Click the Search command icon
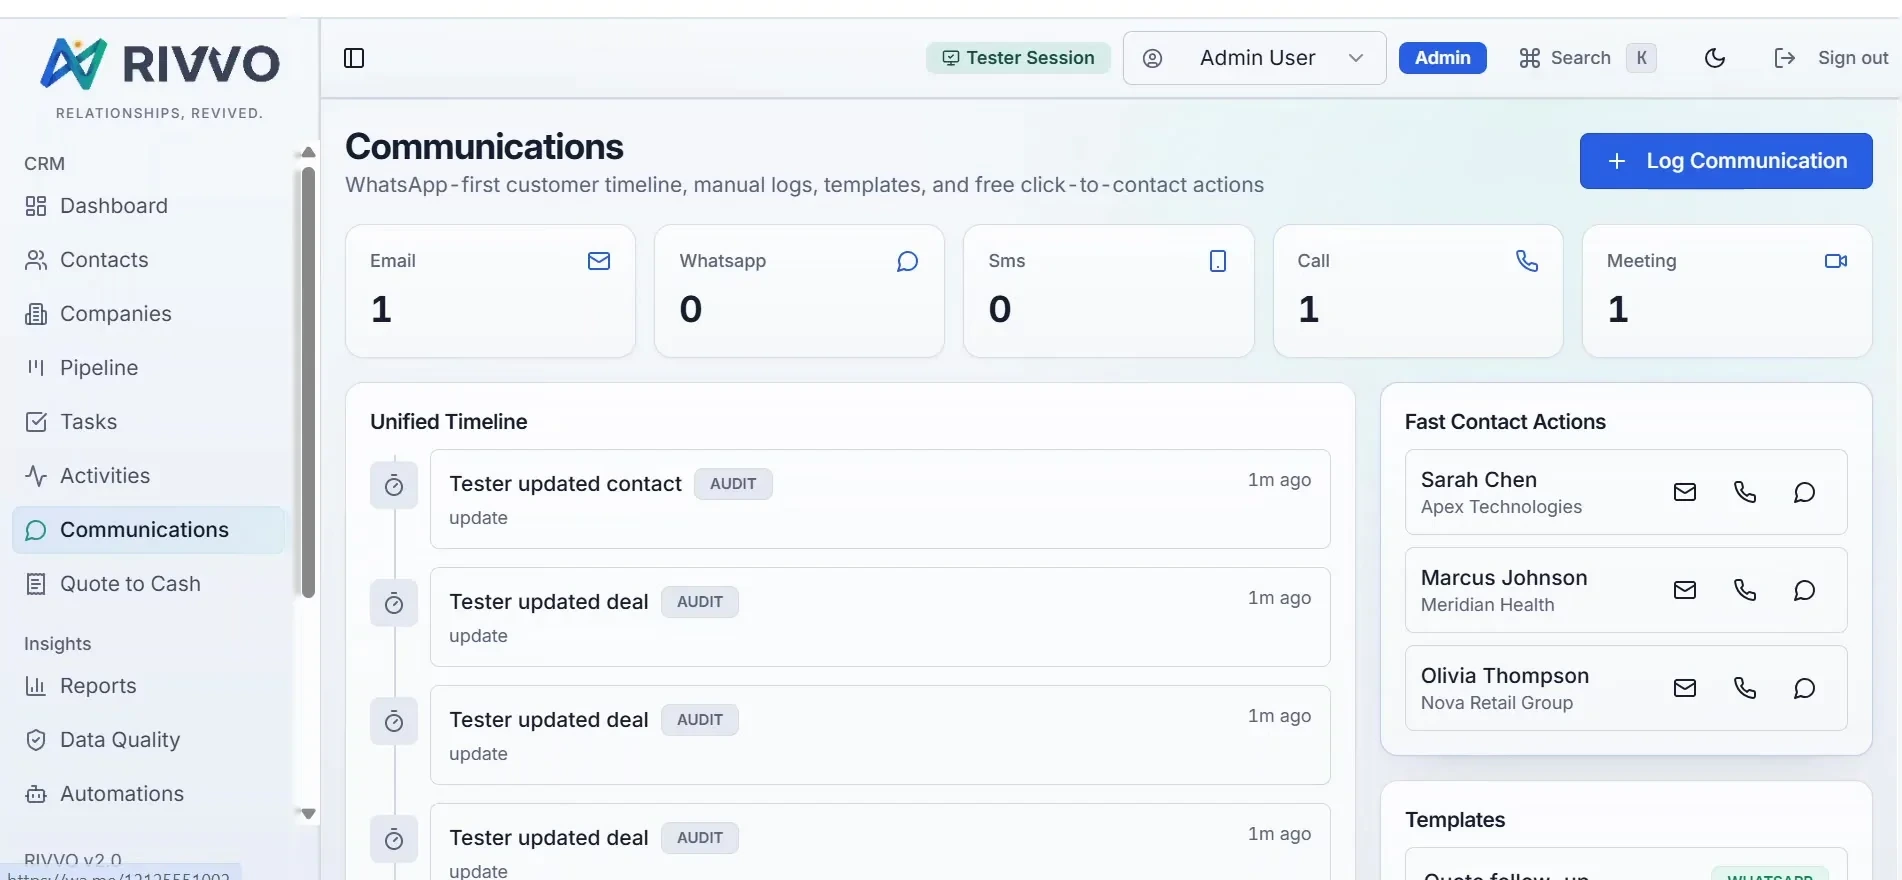 (1530, 58)
